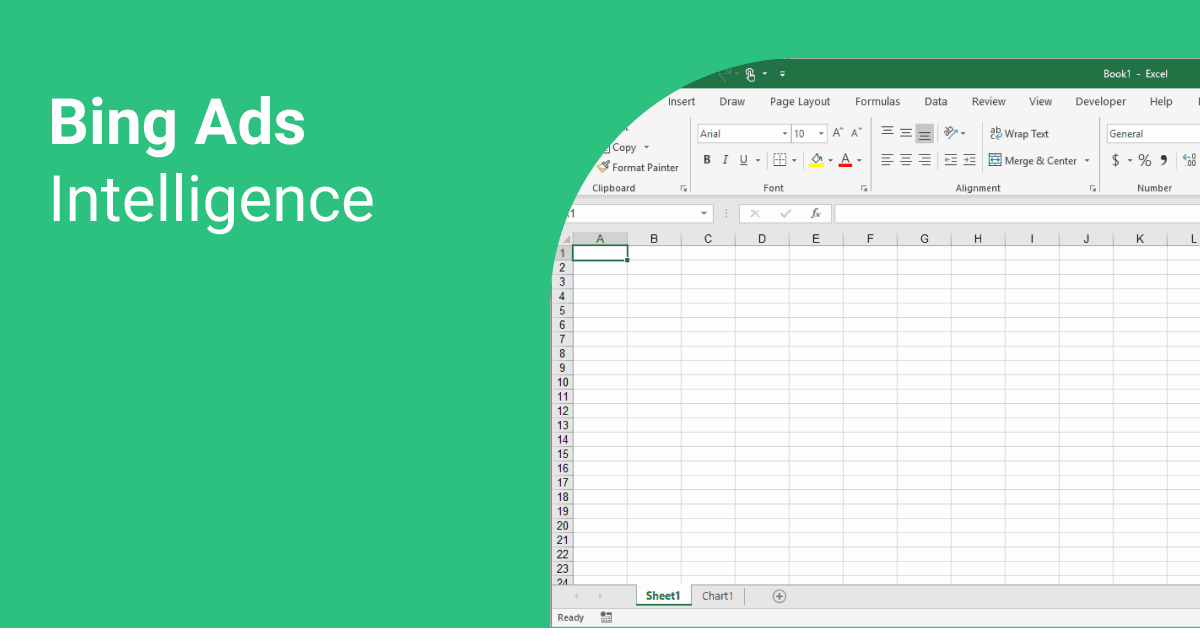
Task: Open the Arial font name dropdown
Action: pyautogui.click(x=786, y=133)
